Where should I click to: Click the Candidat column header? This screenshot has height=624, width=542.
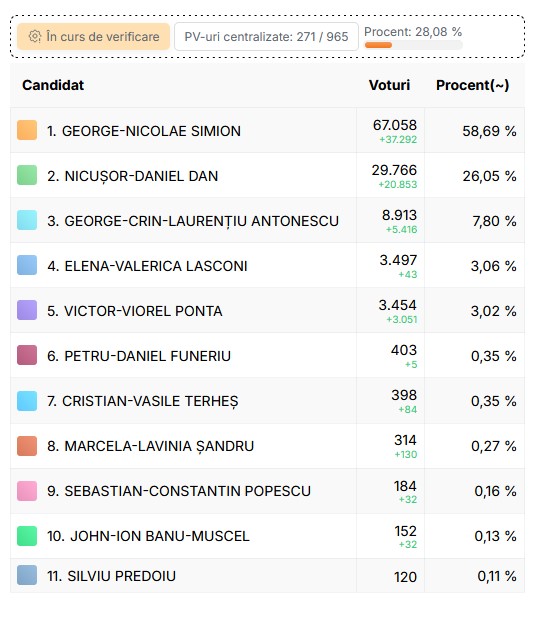(x=53, y=85)
